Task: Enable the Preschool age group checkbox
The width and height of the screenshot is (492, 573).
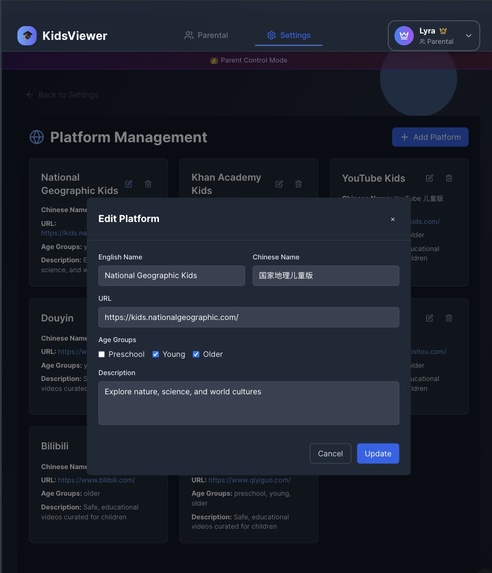Action: pyautogui.click(x=102, y=354)
